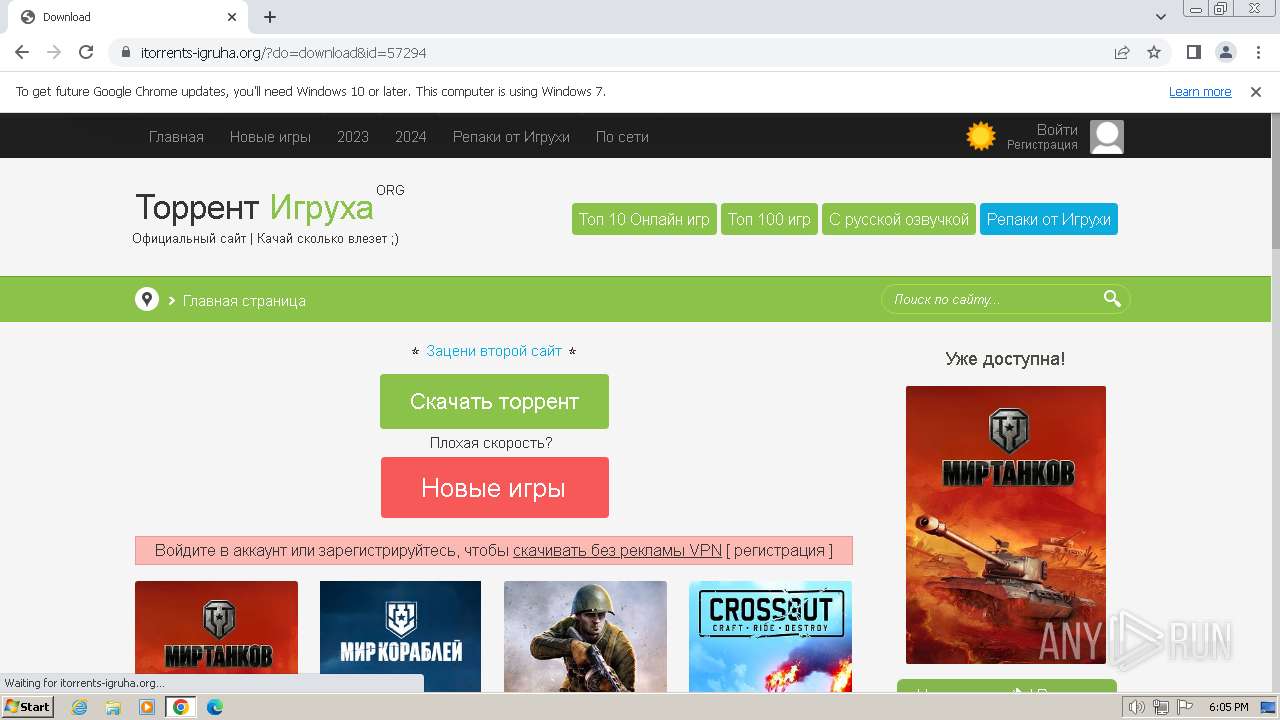Screen dimensions: 1280x720
Task: Select the 2024 menu item
Action: tap(410, 137)
